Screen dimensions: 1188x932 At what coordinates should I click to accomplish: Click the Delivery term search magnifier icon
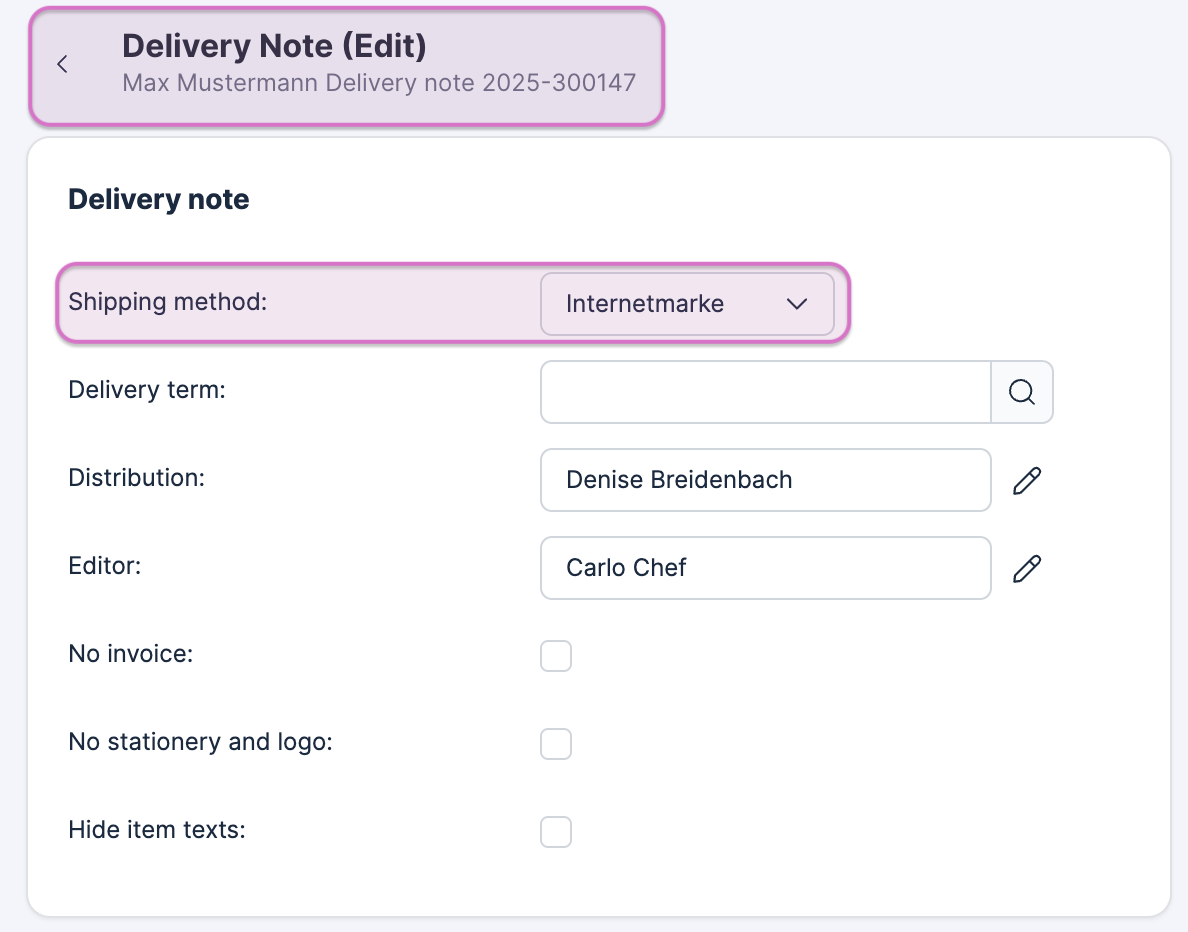pos(1021,392)
